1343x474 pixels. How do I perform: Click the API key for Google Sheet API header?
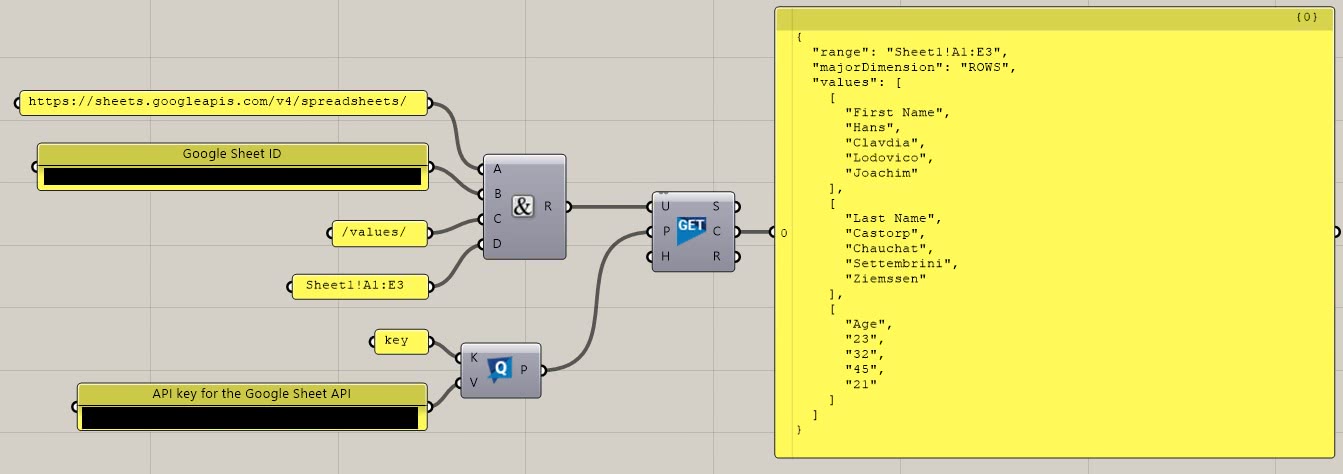251,393
